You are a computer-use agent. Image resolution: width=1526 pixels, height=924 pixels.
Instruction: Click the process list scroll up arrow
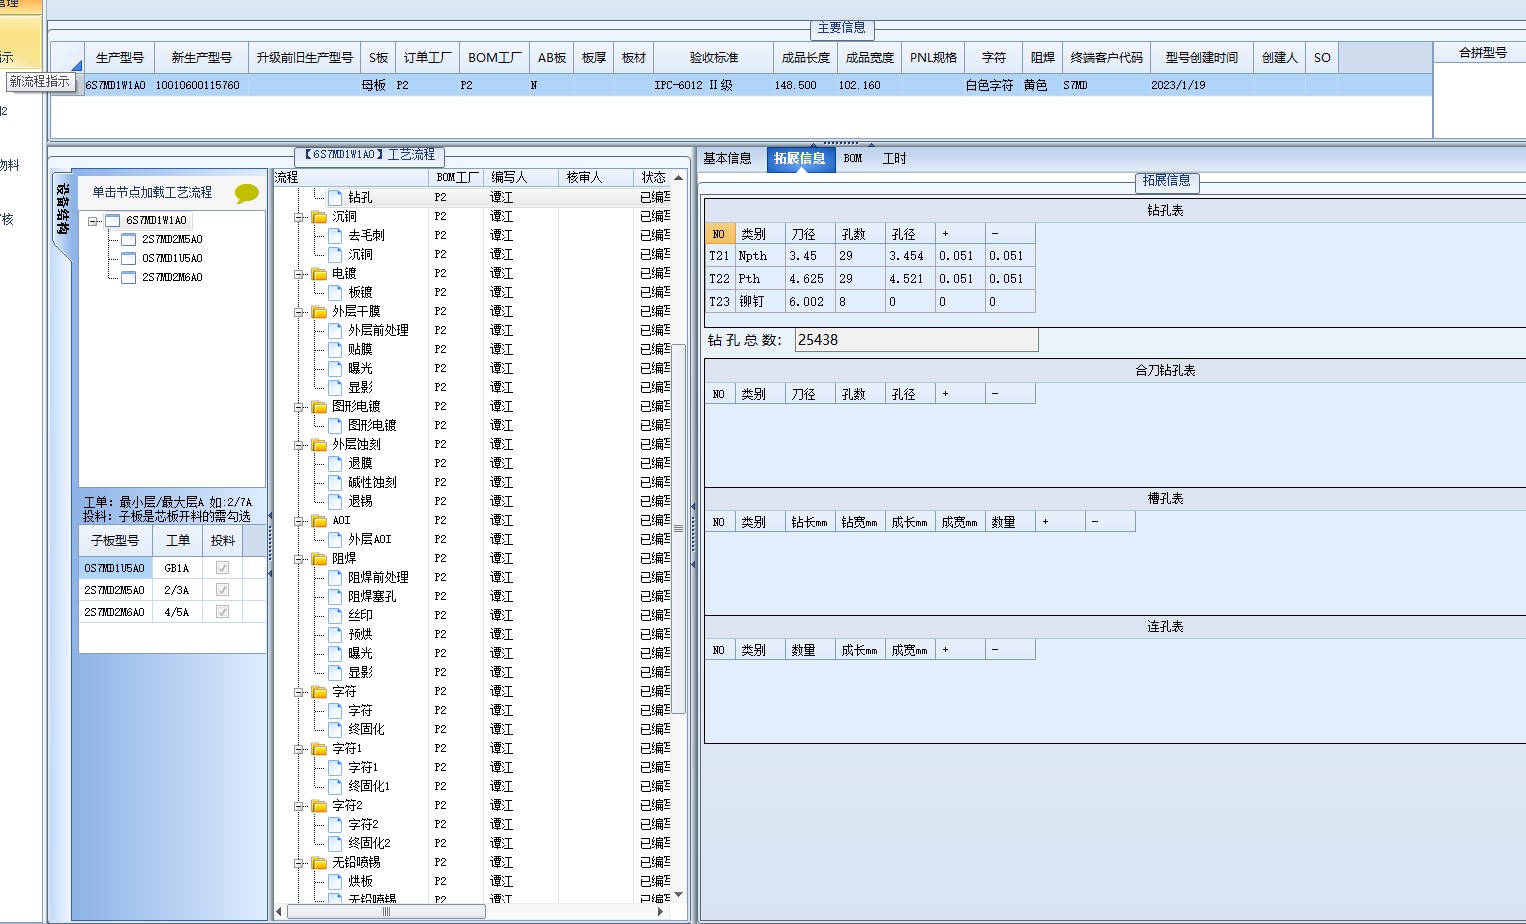[678, 178]
